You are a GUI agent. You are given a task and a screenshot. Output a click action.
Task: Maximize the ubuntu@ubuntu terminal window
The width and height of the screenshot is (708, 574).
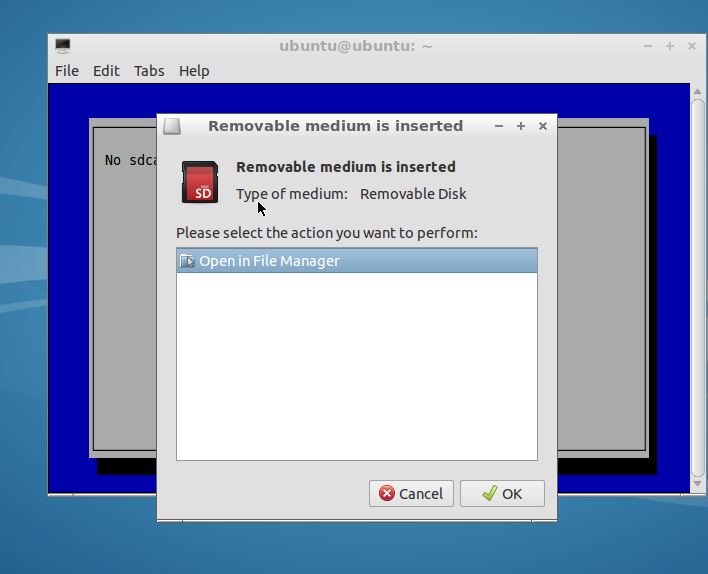[x=670, y=46]
